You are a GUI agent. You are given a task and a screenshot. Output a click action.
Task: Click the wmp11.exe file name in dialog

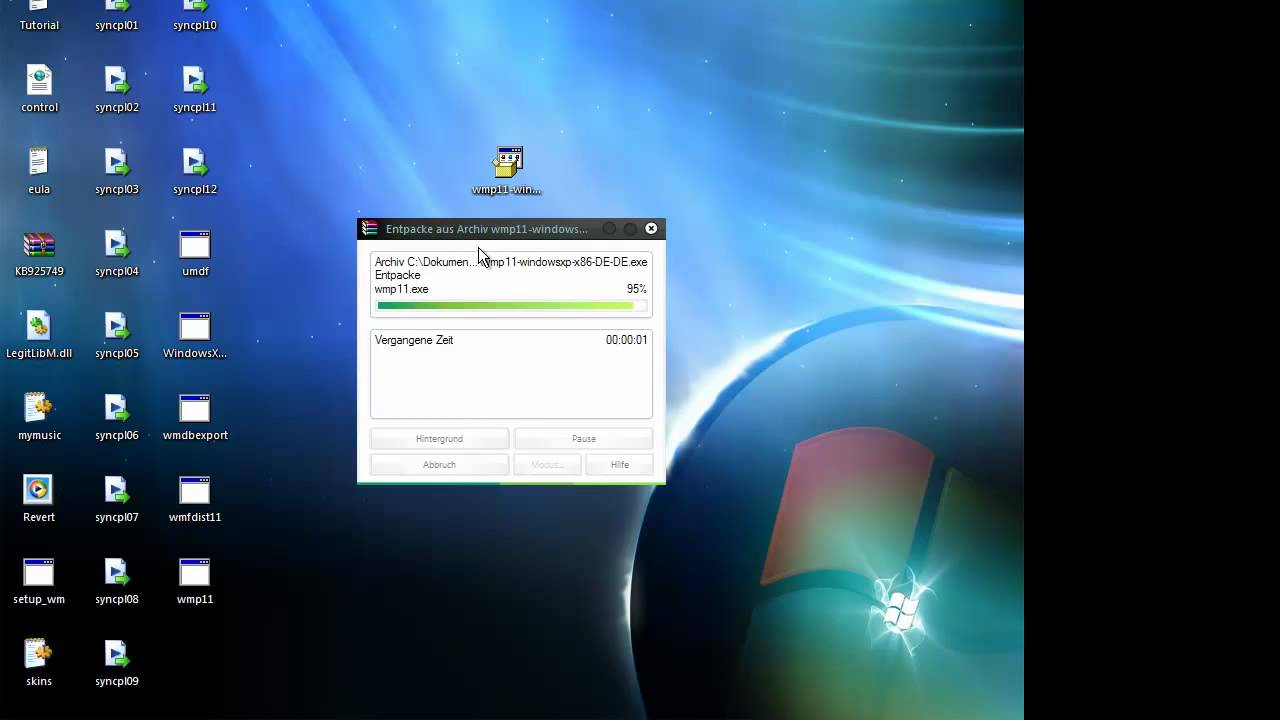coord(402,289)
